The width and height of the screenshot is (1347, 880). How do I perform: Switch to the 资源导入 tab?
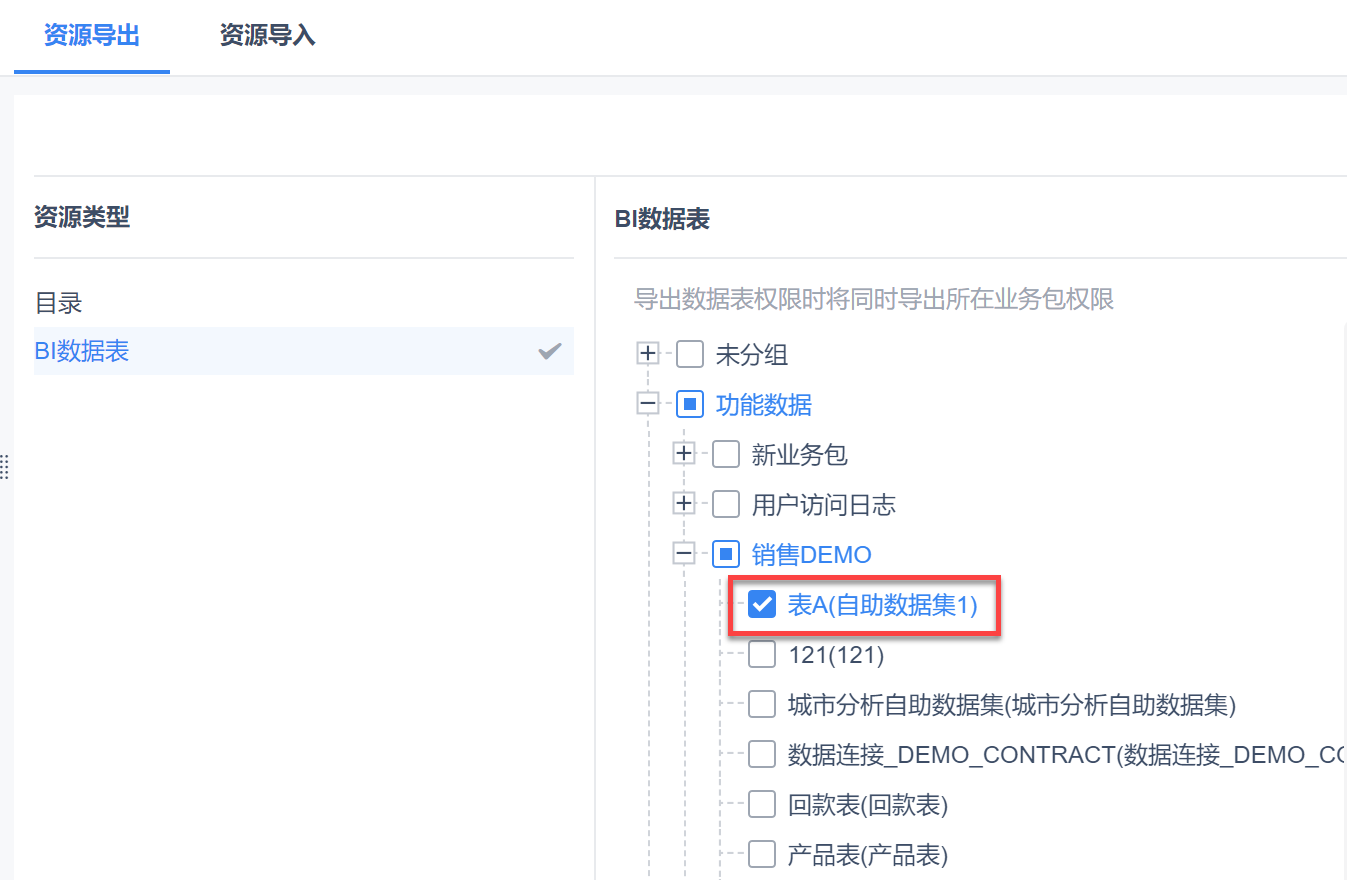[x=268, y=36]
